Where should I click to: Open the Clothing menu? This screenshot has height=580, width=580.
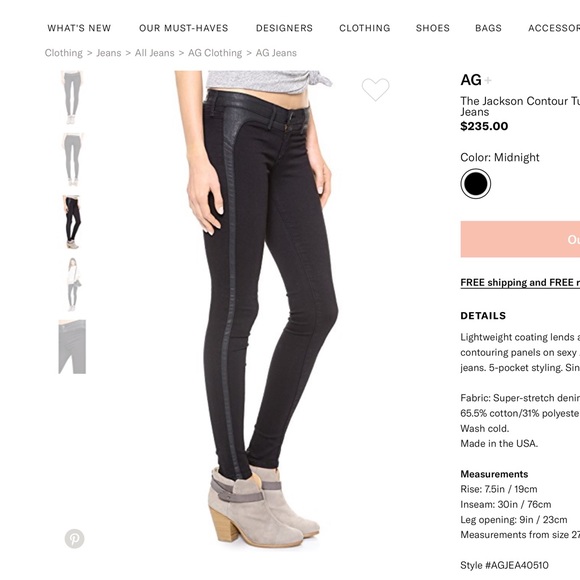[365, 28]
